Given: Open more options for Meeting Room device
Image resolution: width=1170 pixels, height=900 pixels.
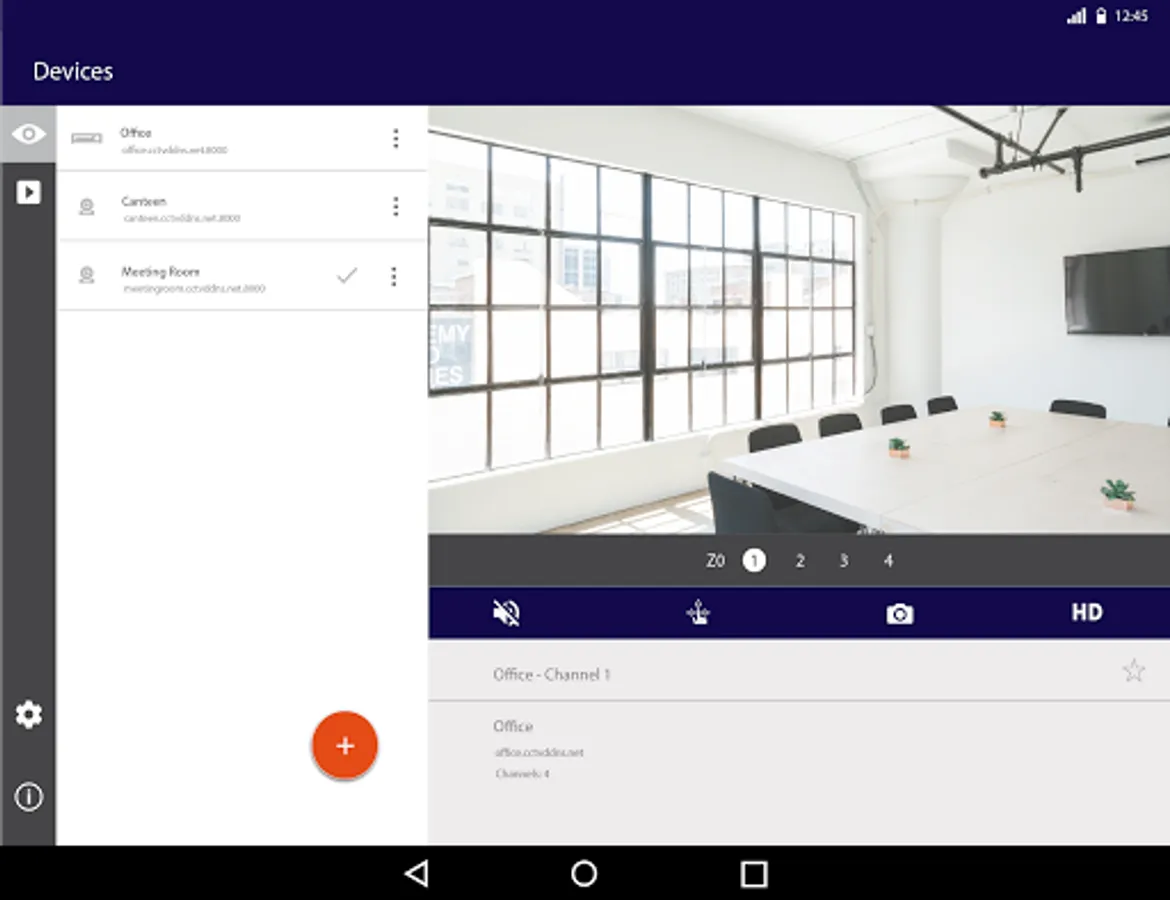Looking at the screenshot, I should (x=394, y=277).
